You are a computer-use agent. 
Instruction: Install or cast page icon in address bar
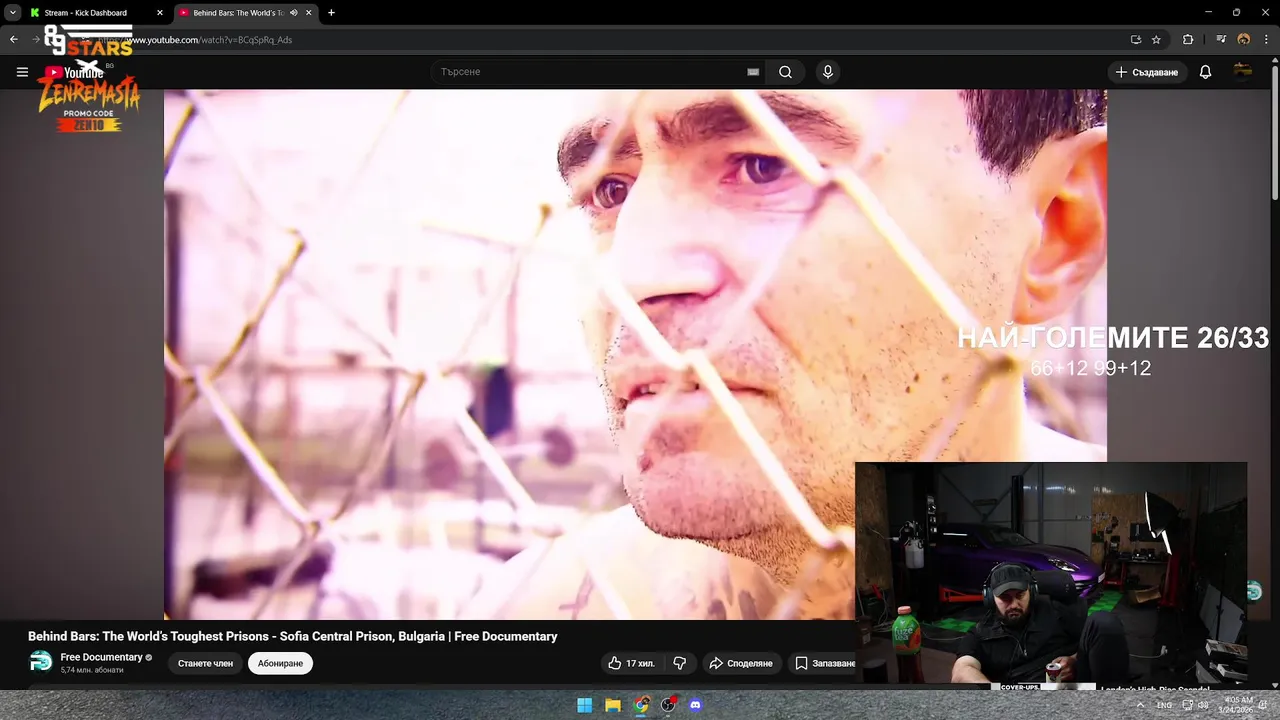point(1135,40)
